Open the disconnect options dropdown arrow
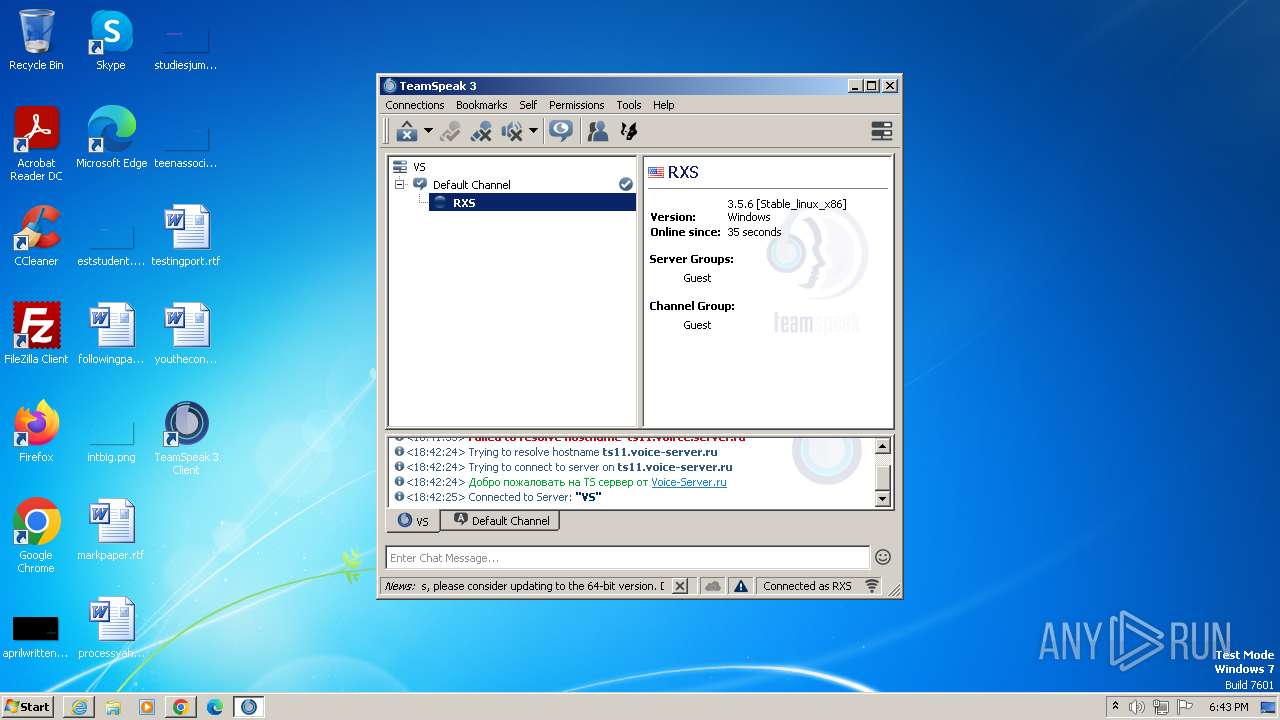The height and width of the screenshot is (720, 1280). 428,131
